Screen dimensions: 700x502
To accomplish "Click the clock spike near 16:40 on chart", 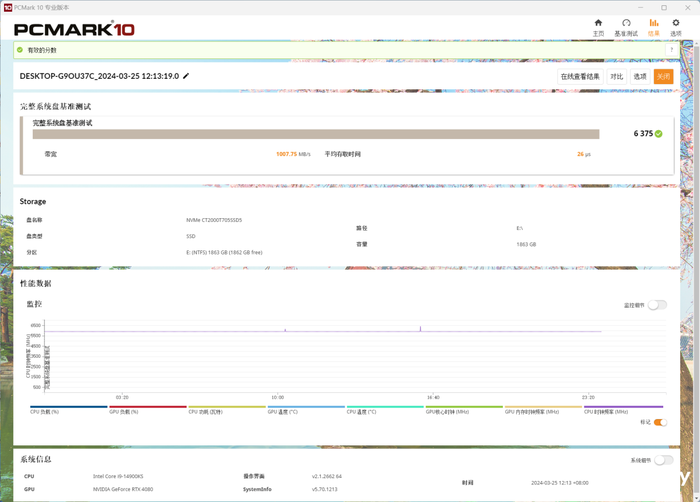I will coord(420,329).
